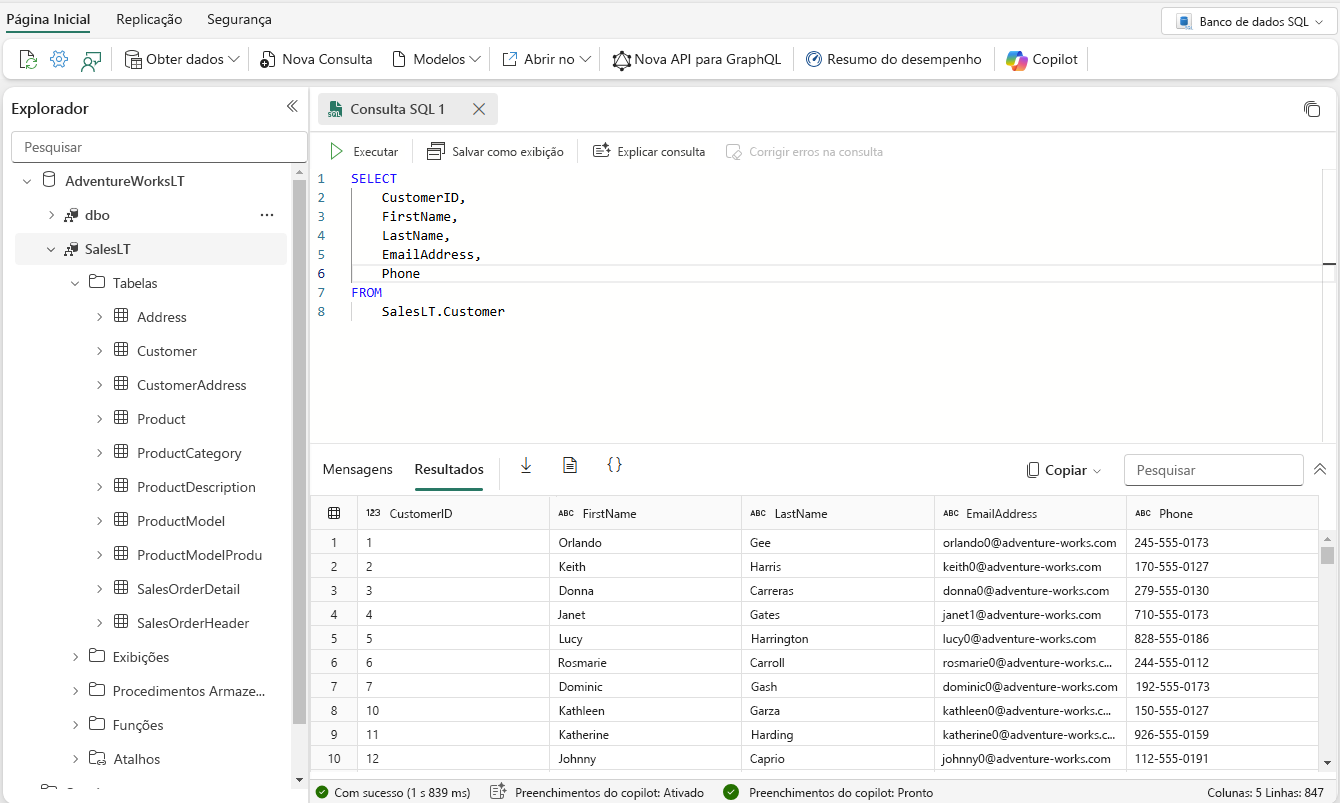Click Explicar consulta
This screenshot has height=803, width=1340.
[649, 152]
